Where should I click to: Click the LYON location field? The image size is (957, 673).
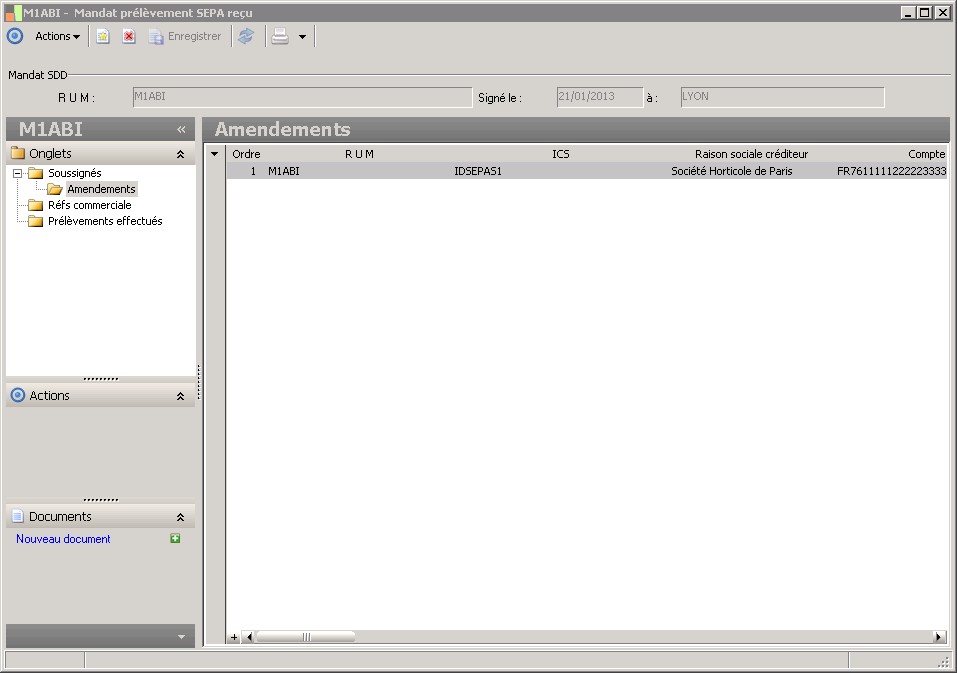coord(782,97)
